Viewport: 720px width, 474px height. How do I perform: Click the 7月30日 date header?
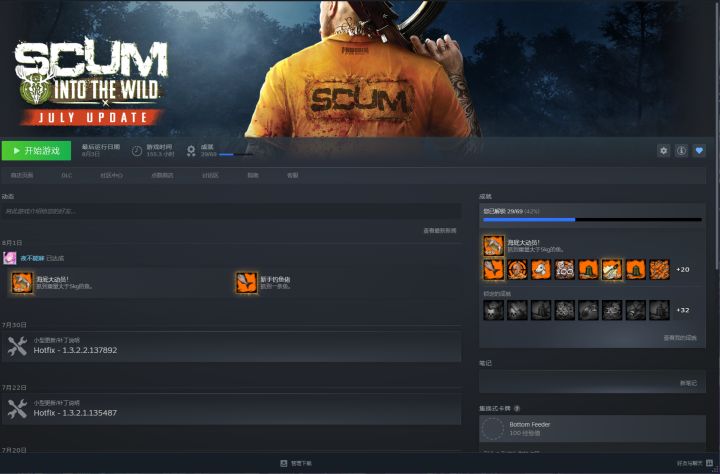(14, 325)
